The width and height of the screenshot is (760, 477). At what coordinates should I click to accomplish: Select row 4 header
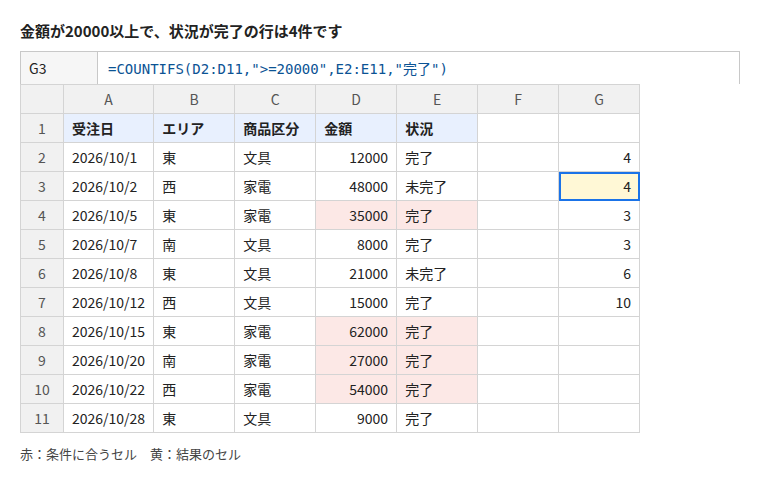tap(42, 215)
